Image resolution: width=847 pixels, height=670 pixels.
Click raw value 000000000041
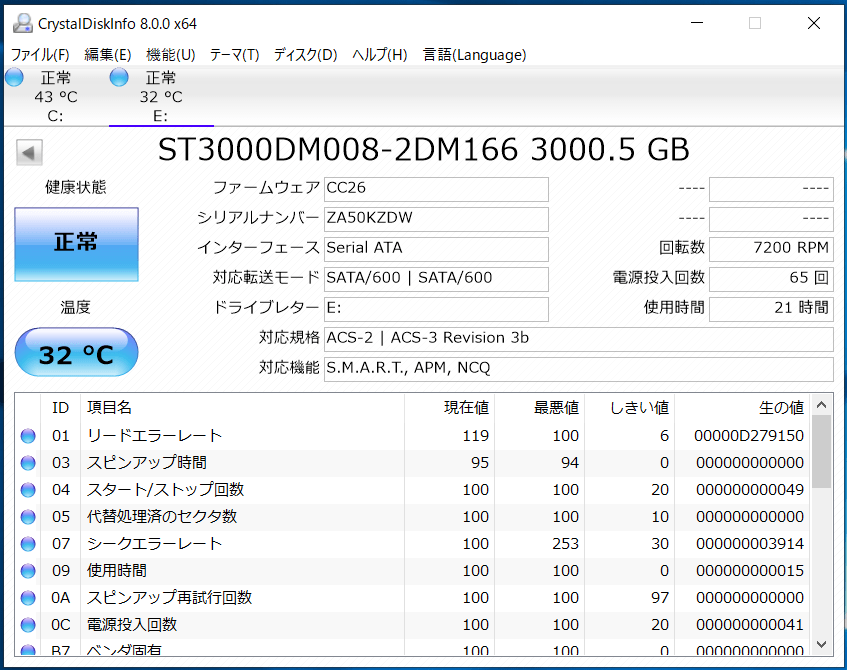pyautogui.click(x=750, y=625)
